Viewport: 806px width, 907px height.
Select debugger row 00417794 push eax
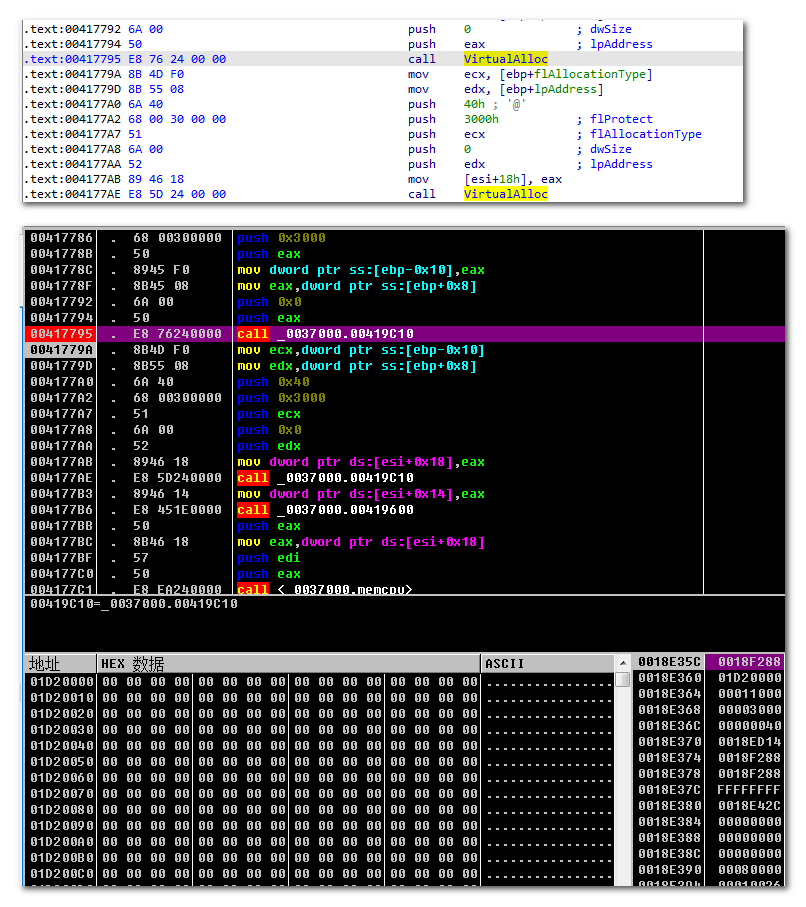[404, 318]
